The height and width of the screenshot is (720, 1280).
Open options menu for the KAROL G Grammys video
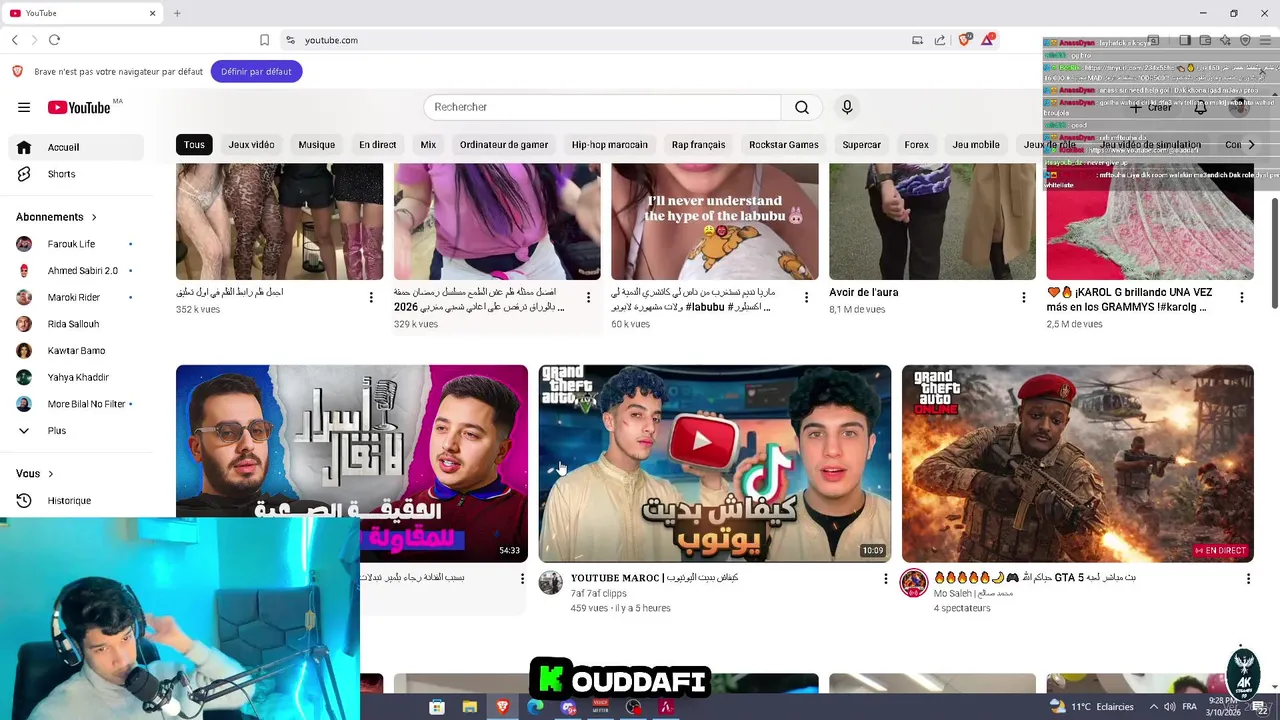1242,297
